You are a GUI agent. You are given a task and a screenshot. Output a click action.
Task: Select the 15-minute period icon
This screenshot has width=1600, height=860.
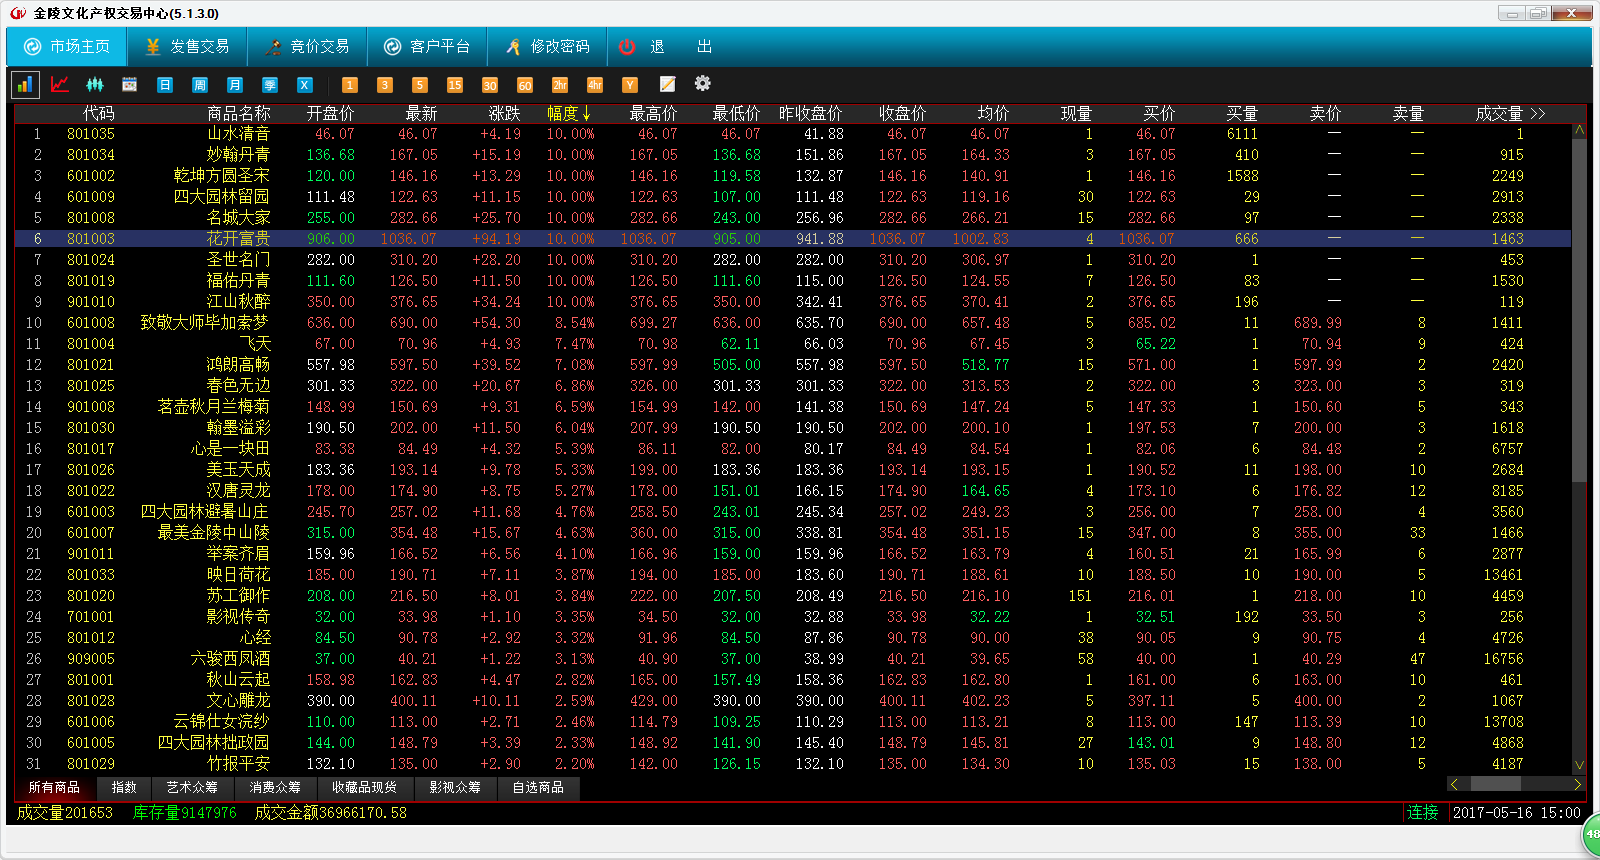(455, 85)
